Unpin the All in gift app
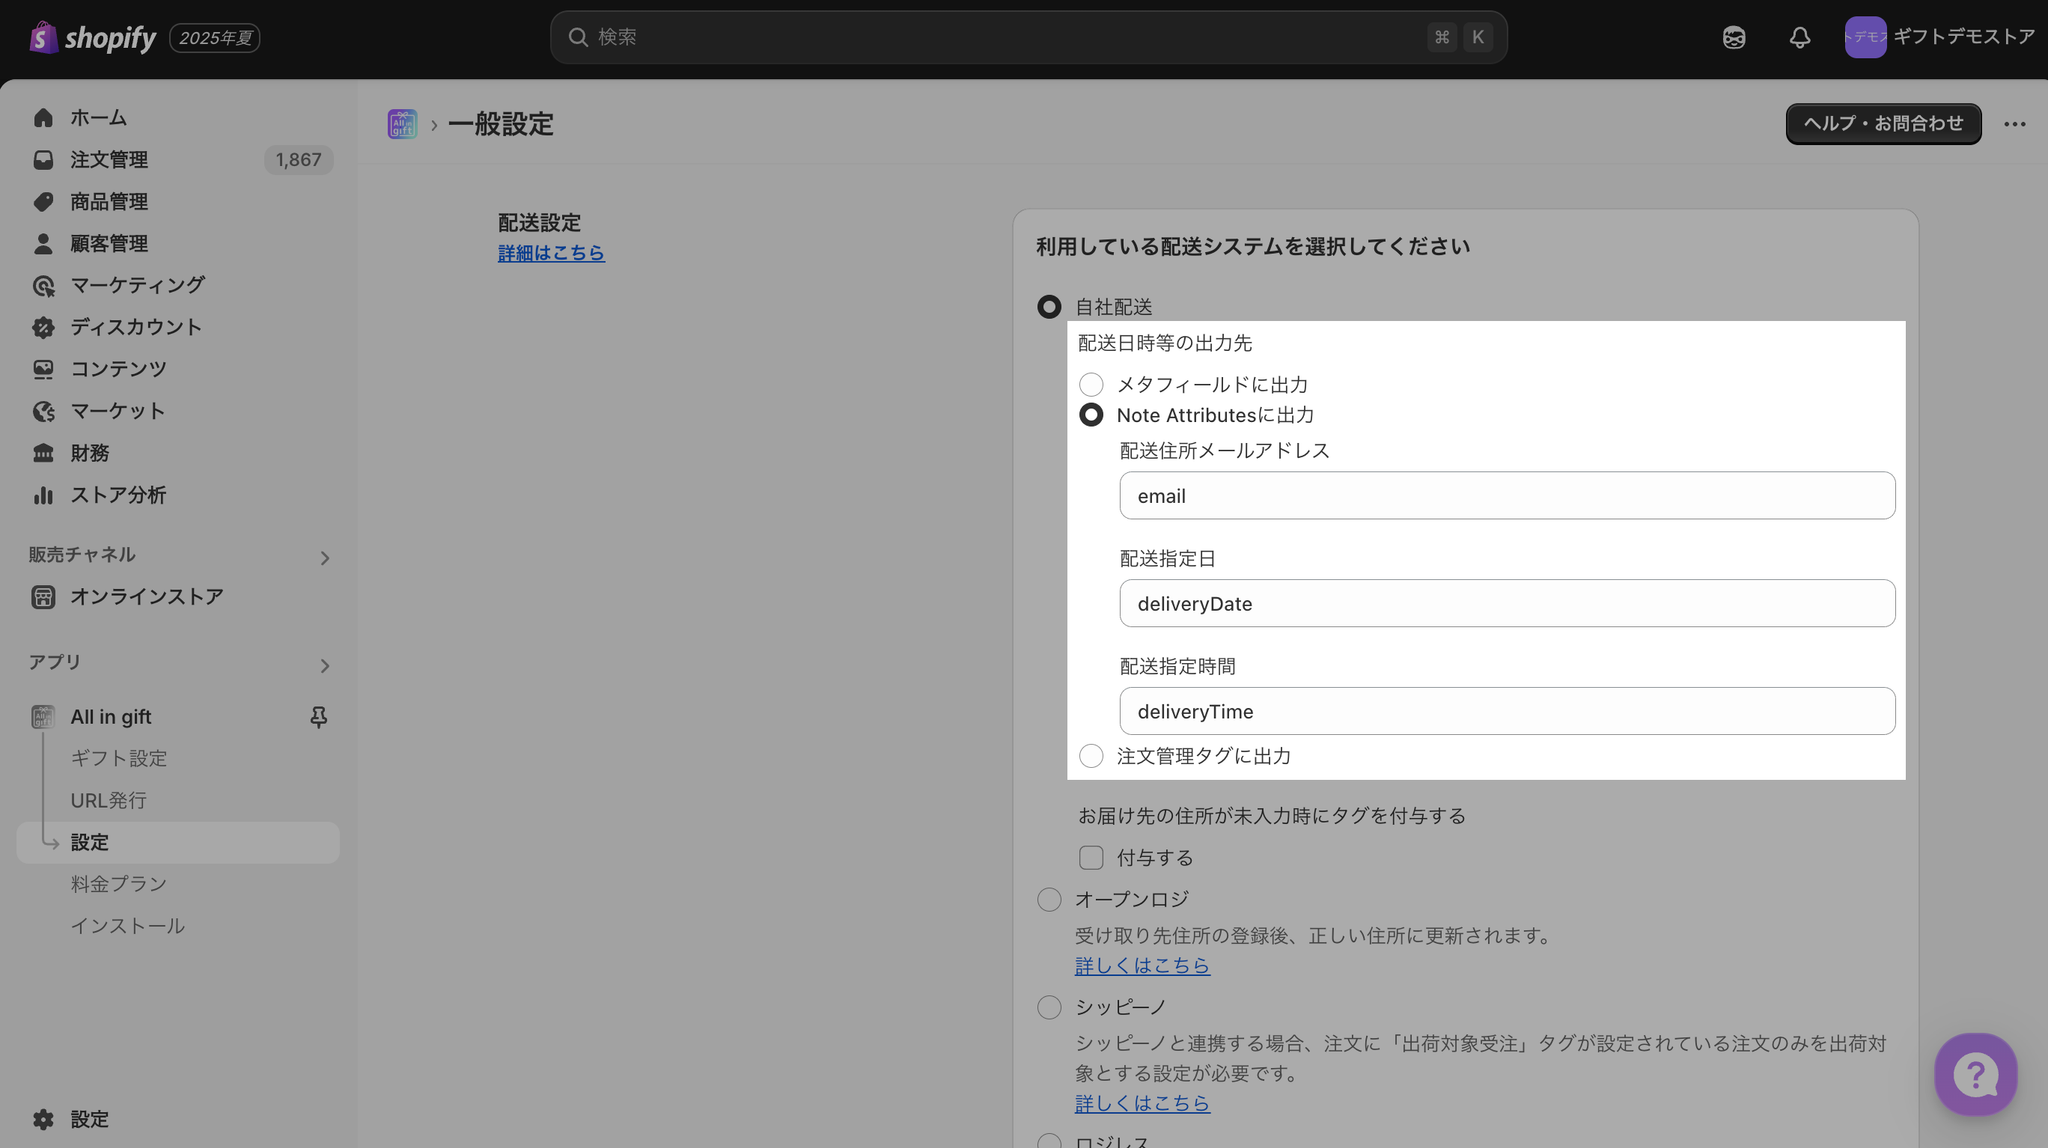 click(318, 717)
